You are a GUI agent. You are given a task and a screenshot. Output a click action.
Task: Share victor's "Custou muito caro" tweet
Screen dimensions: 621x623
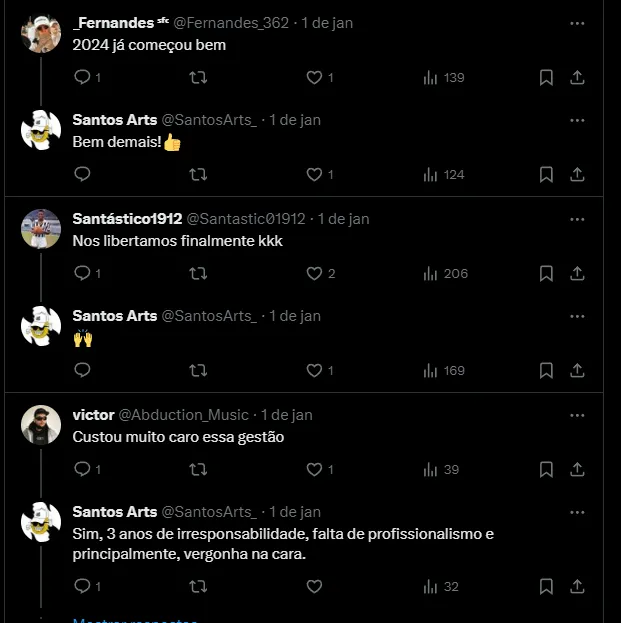577,469
